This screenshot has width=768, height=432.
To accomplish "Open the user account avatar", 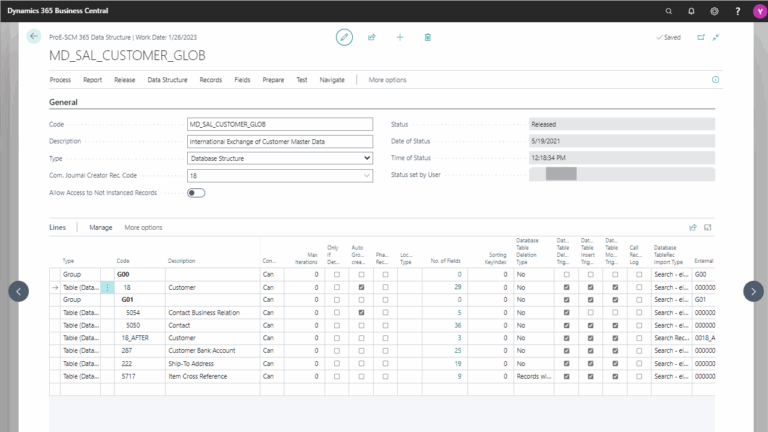I will tap(760, 11).
